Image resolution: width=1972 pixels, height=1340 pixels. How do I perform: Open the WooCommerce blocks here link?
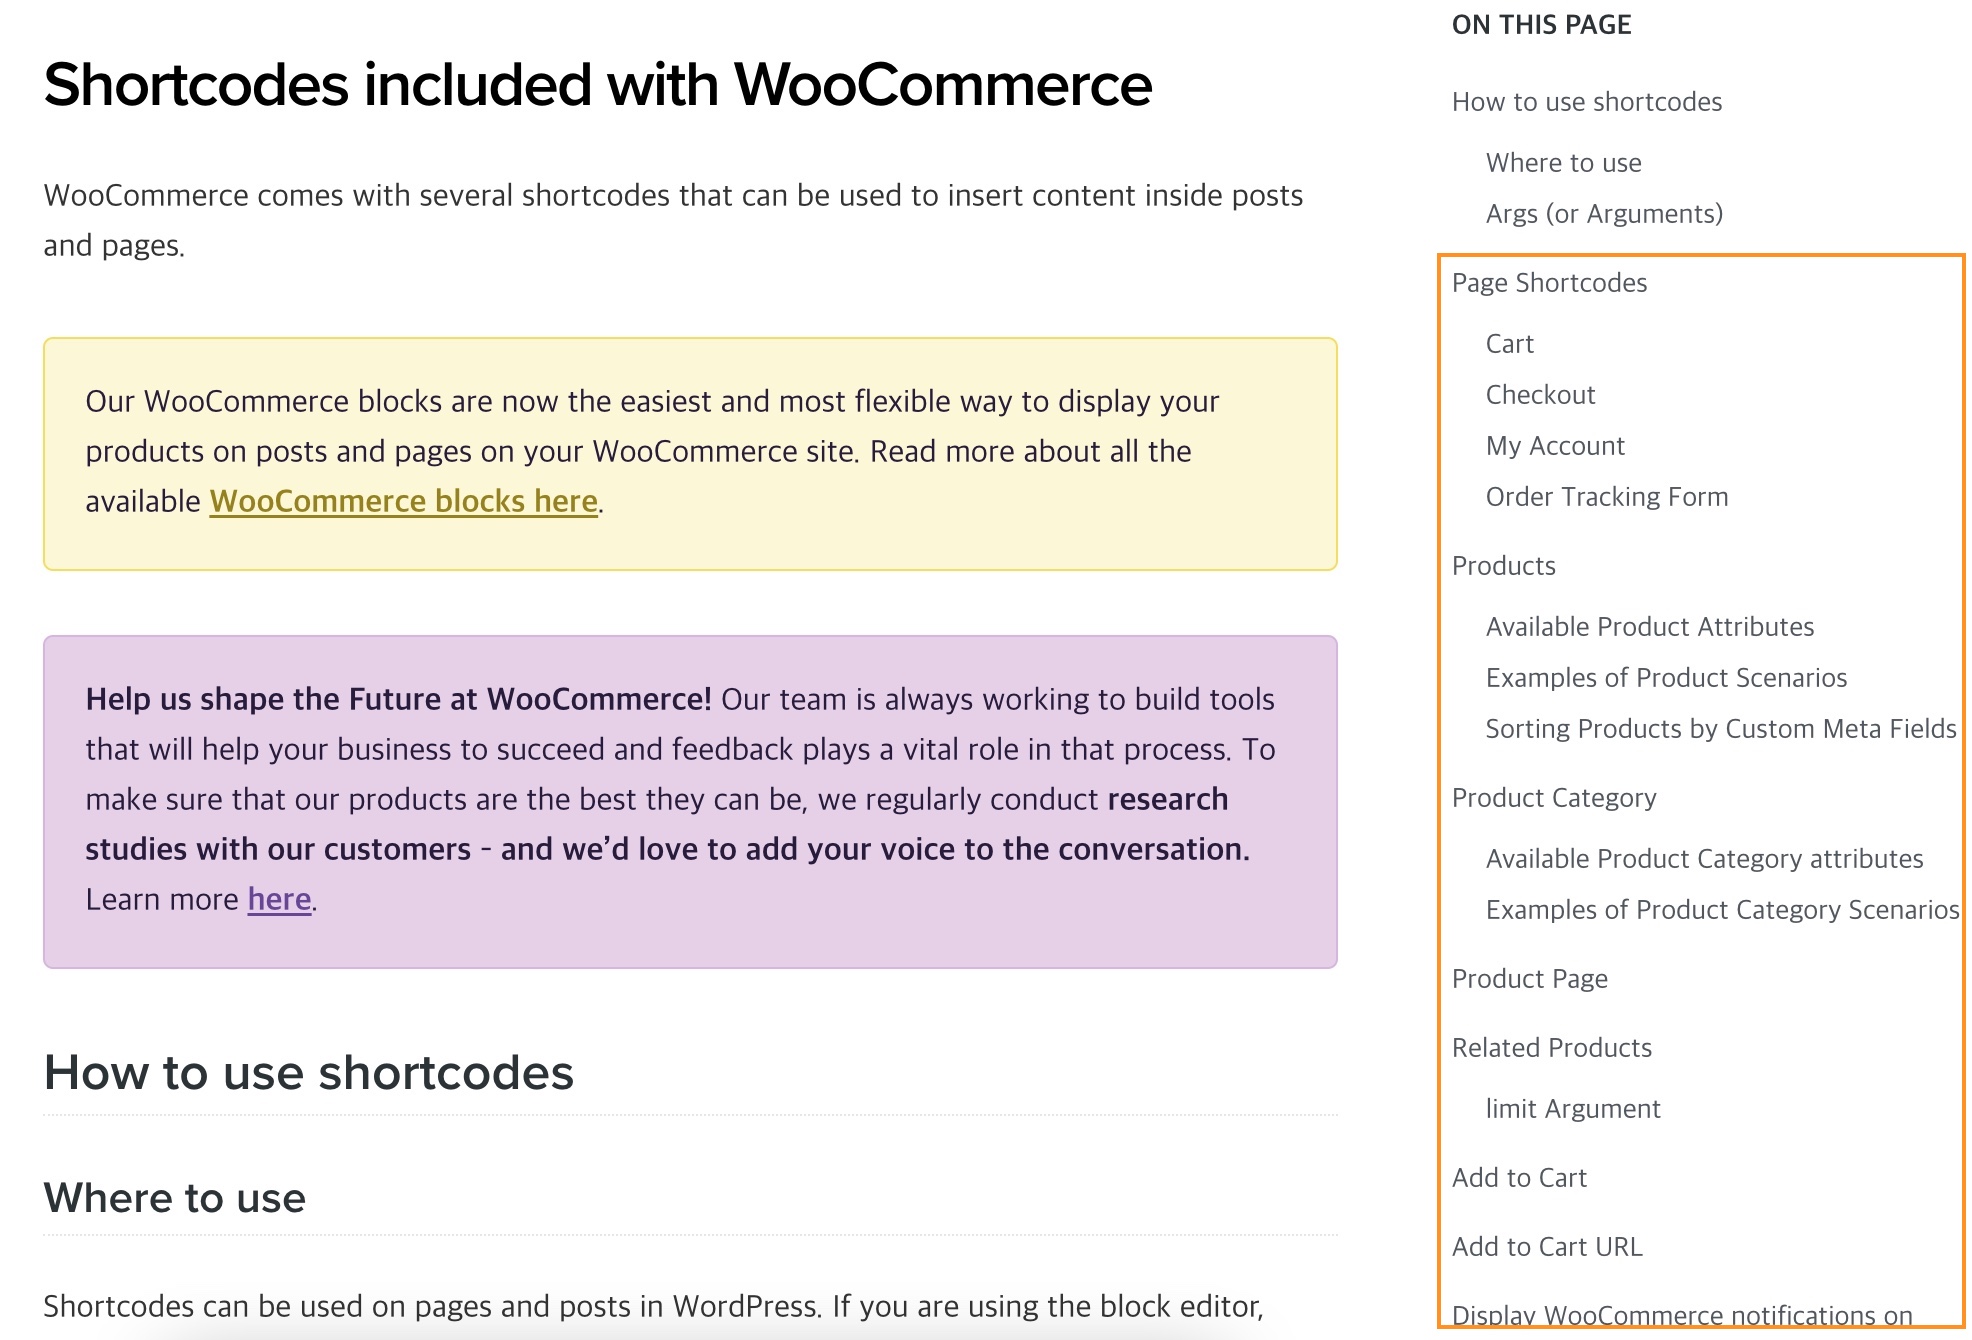(403, 501)
